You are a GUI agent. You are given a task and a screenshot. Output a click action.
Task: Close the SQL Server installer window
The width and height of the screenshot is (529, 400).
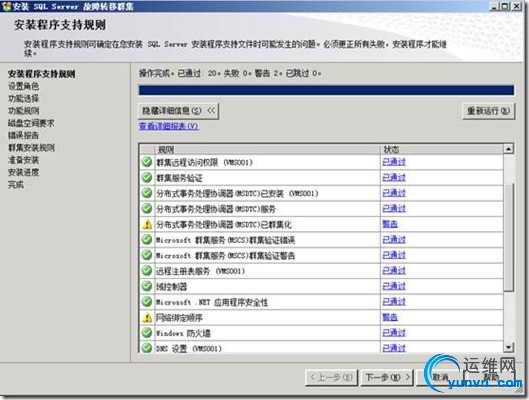[517, 6]
